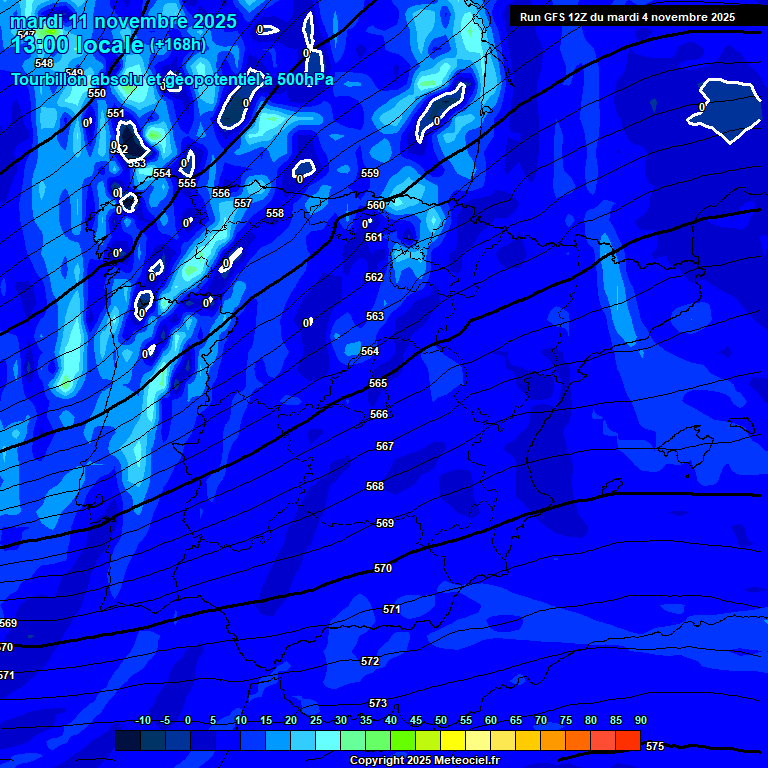Click the darkest navy legend swatch
This screenshot has height=768, width=768.
coord(128,741)
